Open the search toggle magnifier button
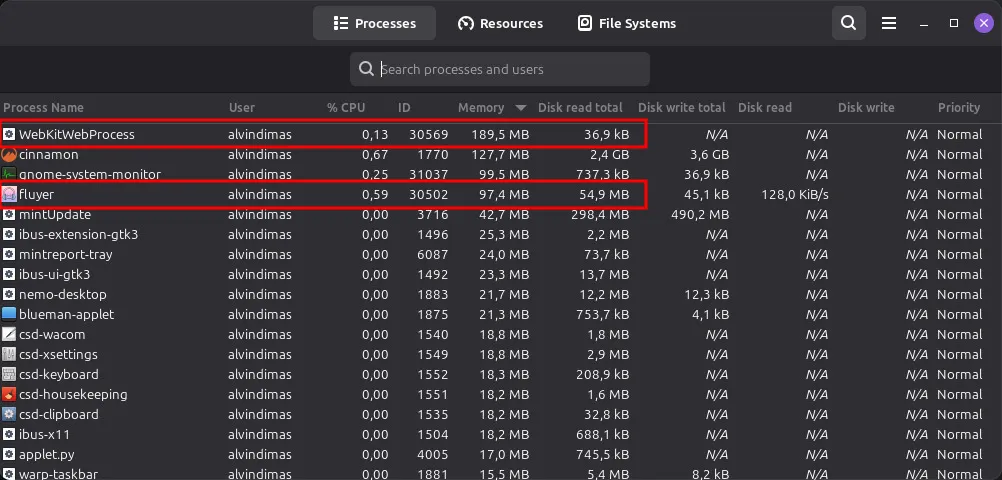This screenshot has width=1002, height=480. (x=849, y=24)
